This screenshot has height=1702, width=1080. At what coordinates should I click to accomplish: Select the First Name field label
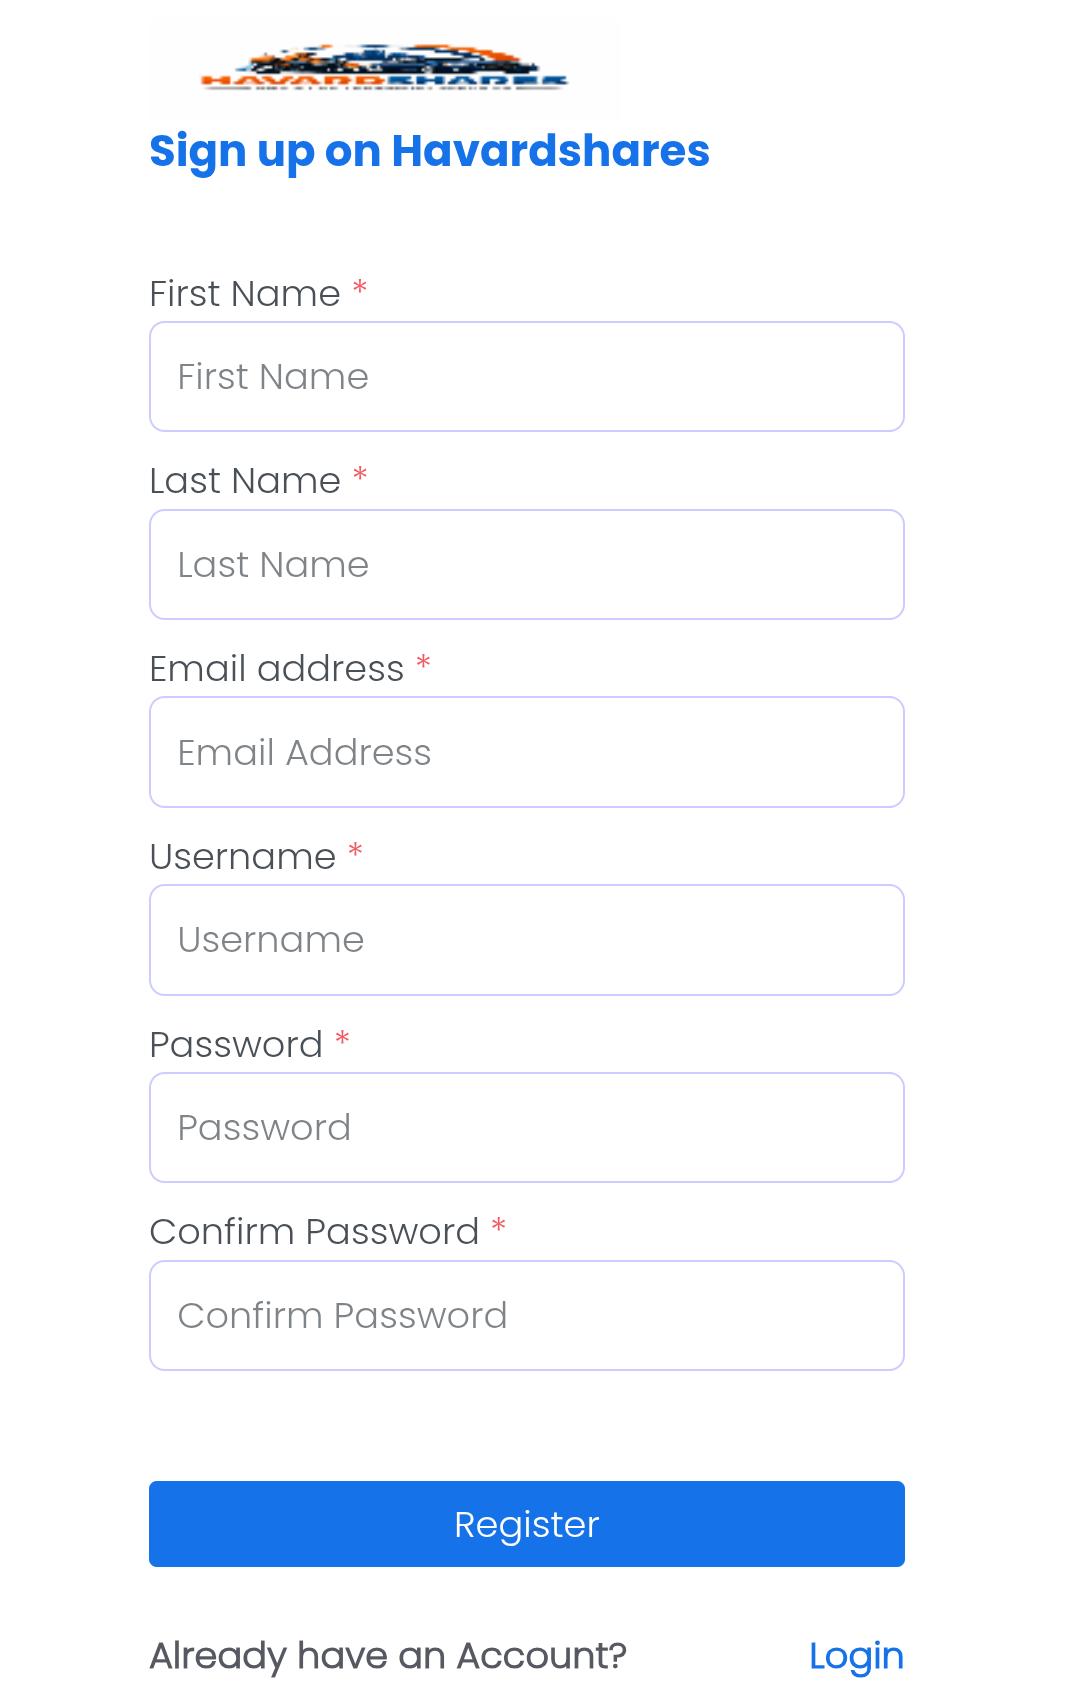245,293
